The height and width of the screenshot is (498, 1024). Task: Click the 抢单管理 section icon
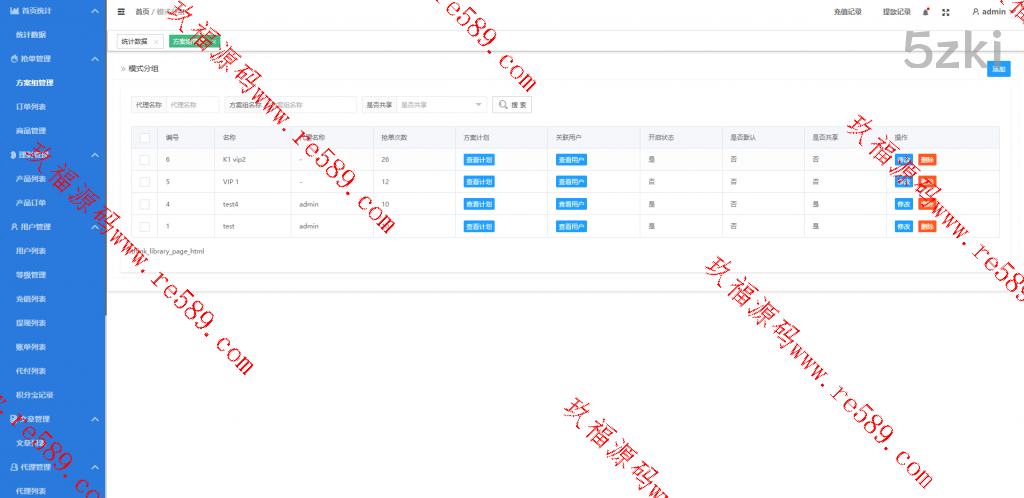[x=14, y=59]
